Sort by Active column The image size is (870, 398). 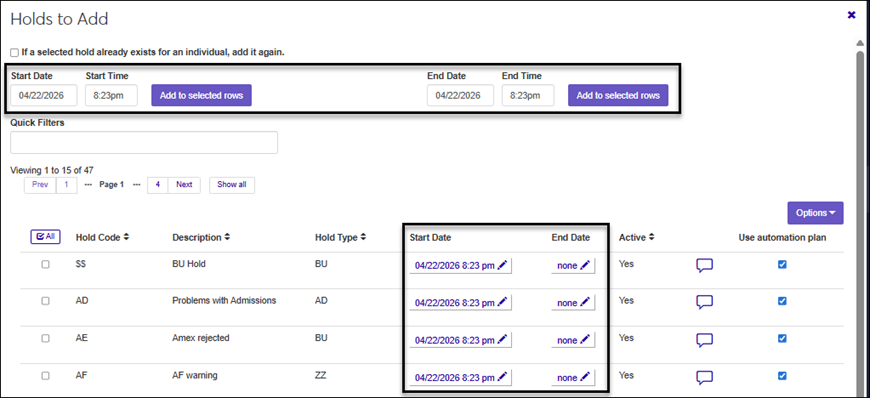(x=636, y=237)
